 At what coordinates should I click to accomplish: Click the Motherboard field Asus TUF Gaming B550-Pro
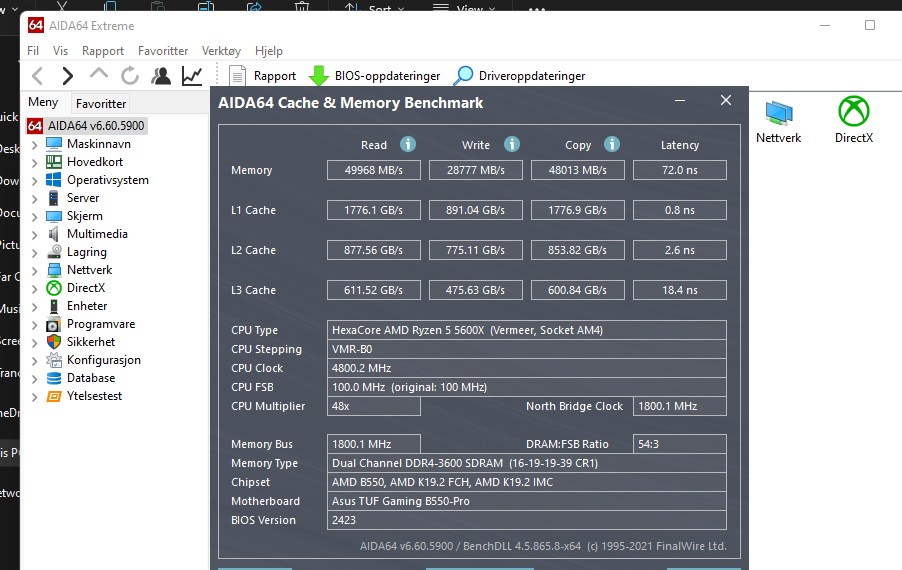click(527, 501)
